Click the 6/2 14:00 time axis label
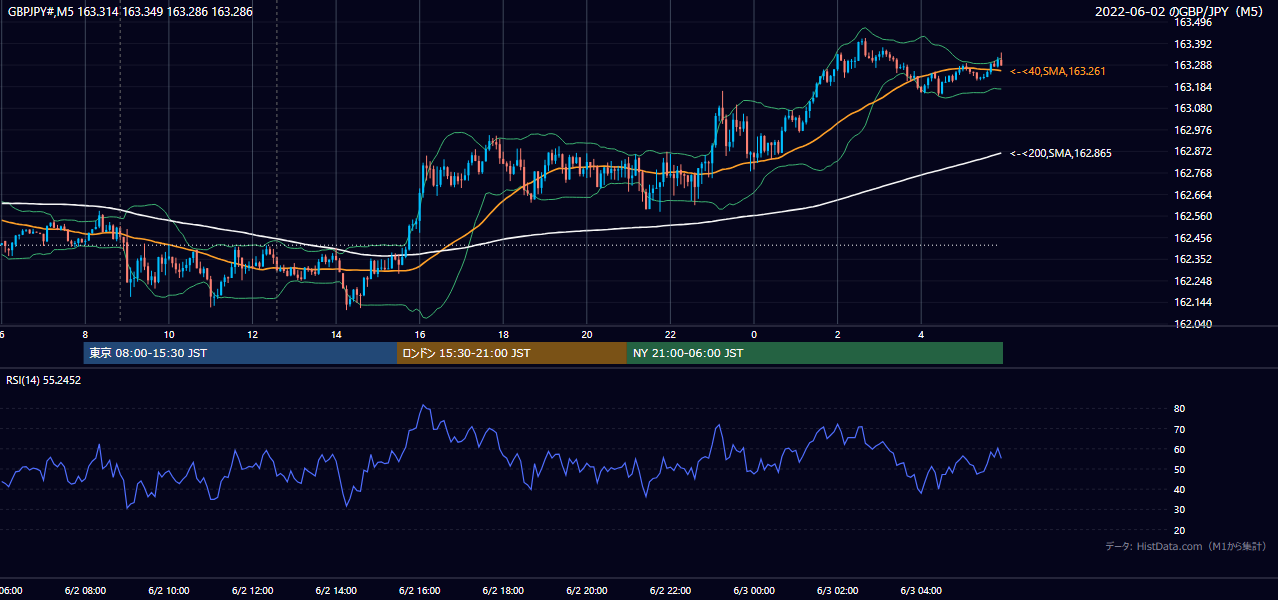 [336, 590]
